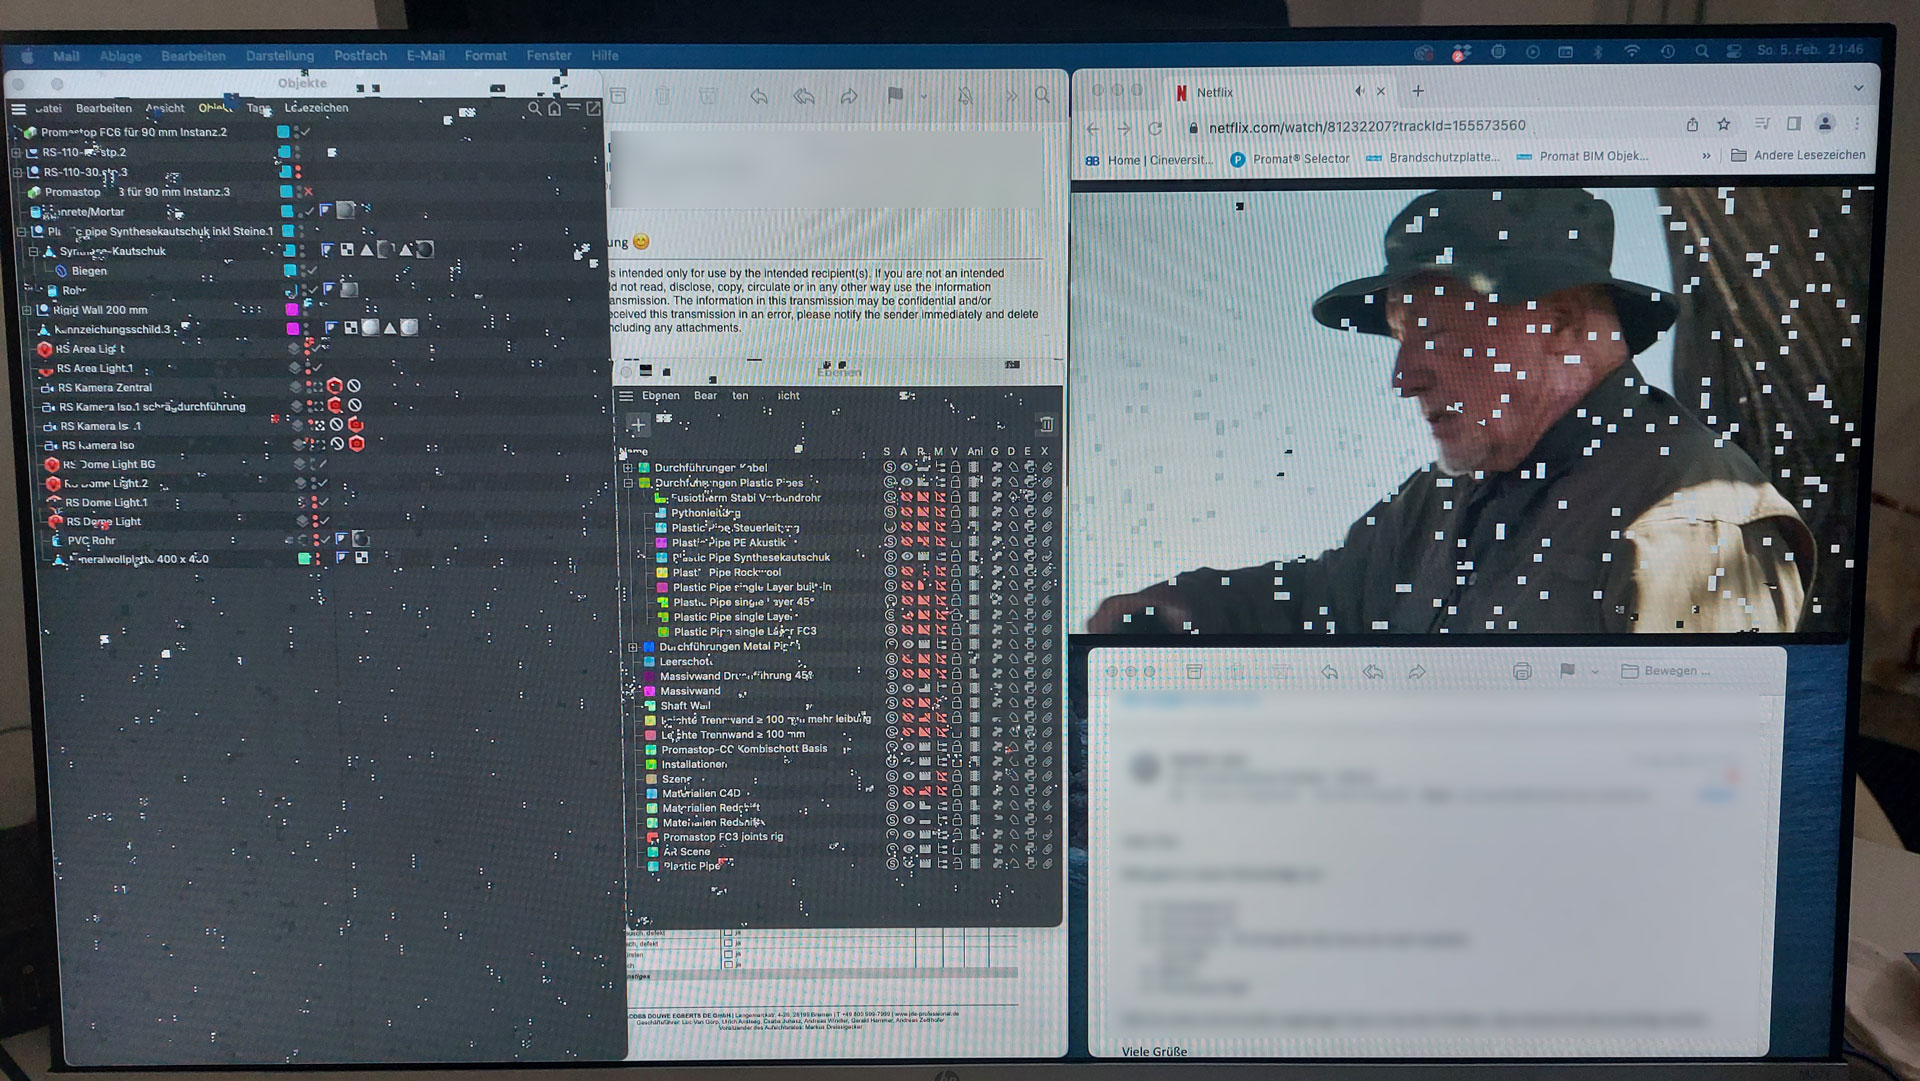Toggle solo on Durchführungen Kabel layer
Viewport: 1920px width, 1081px height.
889,467
